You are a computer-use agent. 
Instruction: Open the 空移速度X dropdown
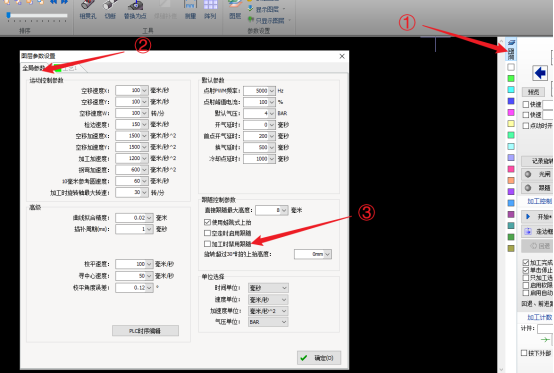[x=145, y=90]
